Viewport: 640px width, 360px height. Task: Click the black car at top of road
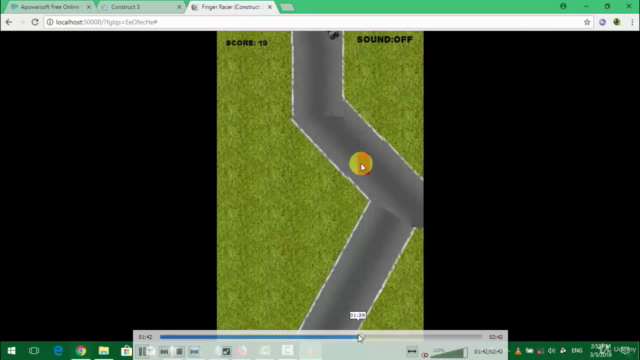click(x=334, y=35)
